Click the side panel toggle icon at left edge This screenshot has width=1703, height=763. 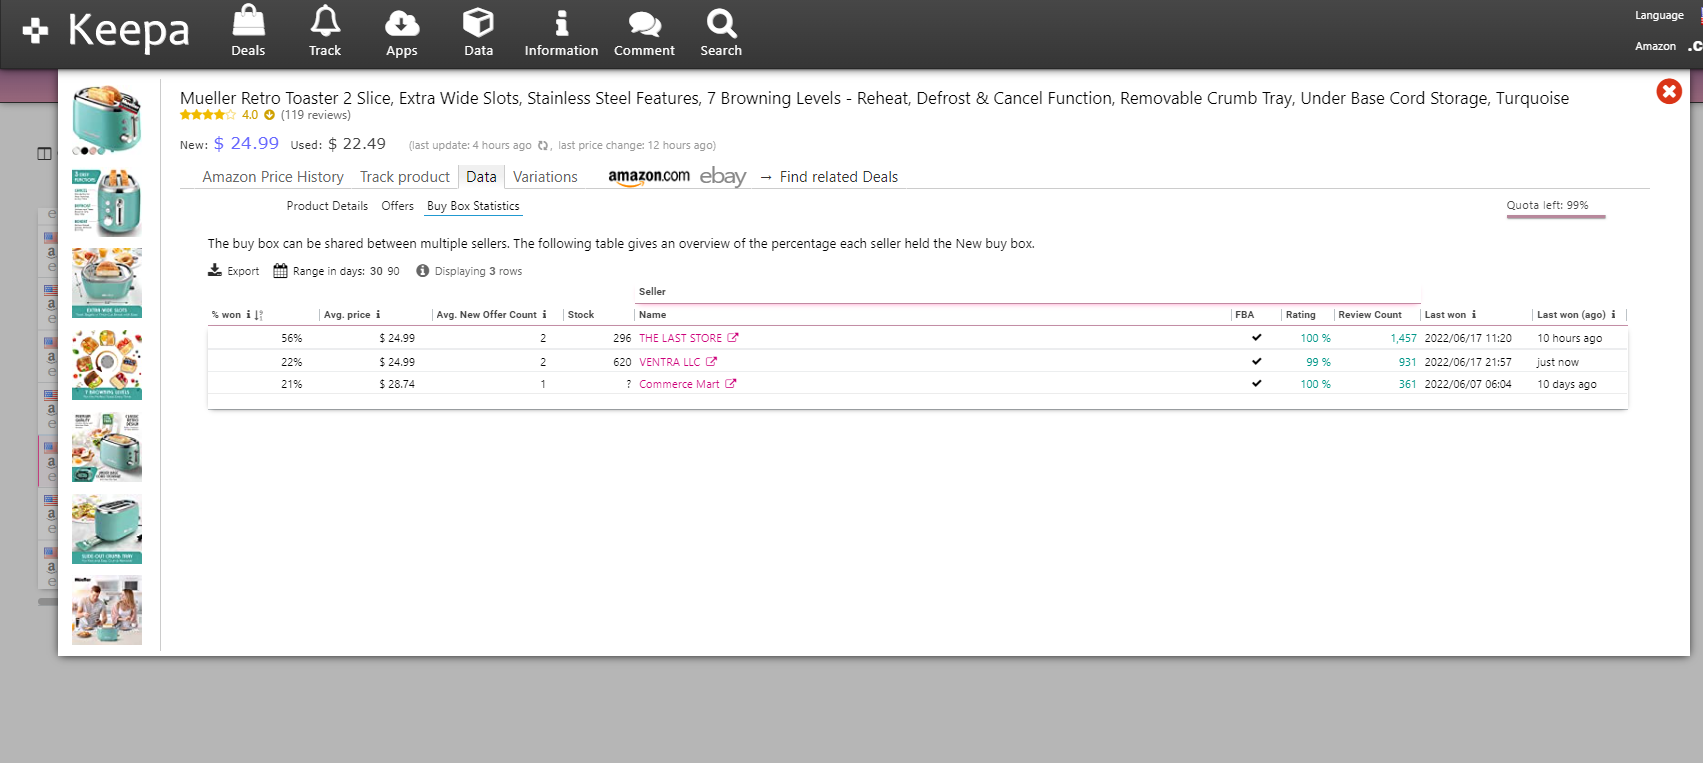click(x=44, y=154)
